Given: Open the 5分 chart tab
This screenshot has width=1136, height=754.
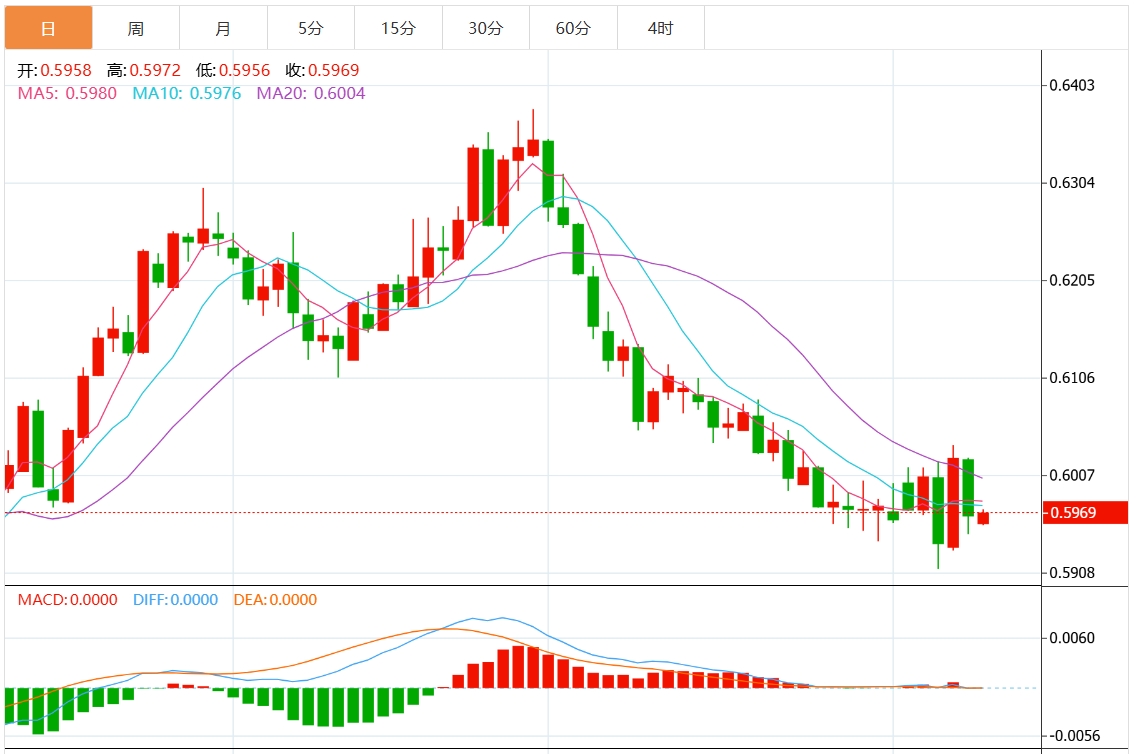Looking at the screenshot, I should click(x=311, y=28).
